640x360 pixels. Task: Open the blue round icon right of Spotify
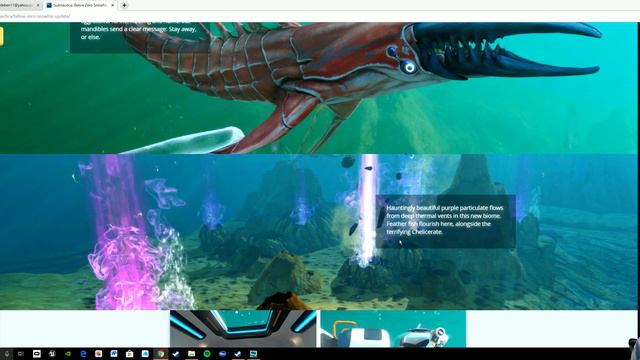pyautogui.click(x=222, y=354)
